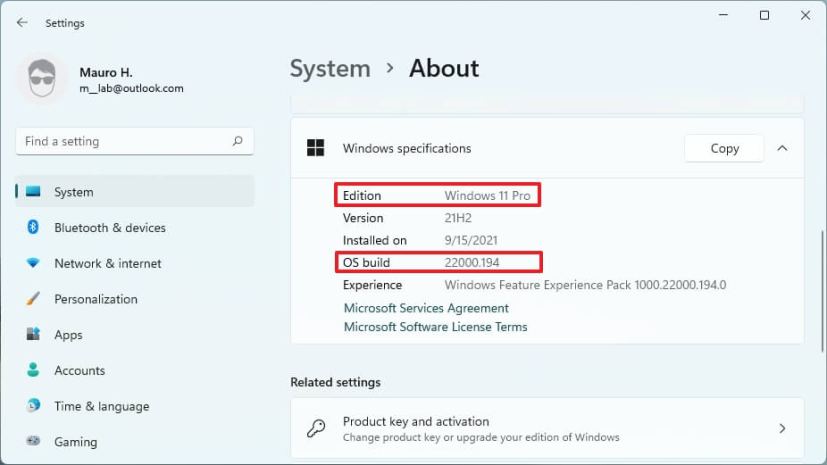Click the Time & language globe icon
The height and width of the screenshot is (465, 827).
(33, 405)
